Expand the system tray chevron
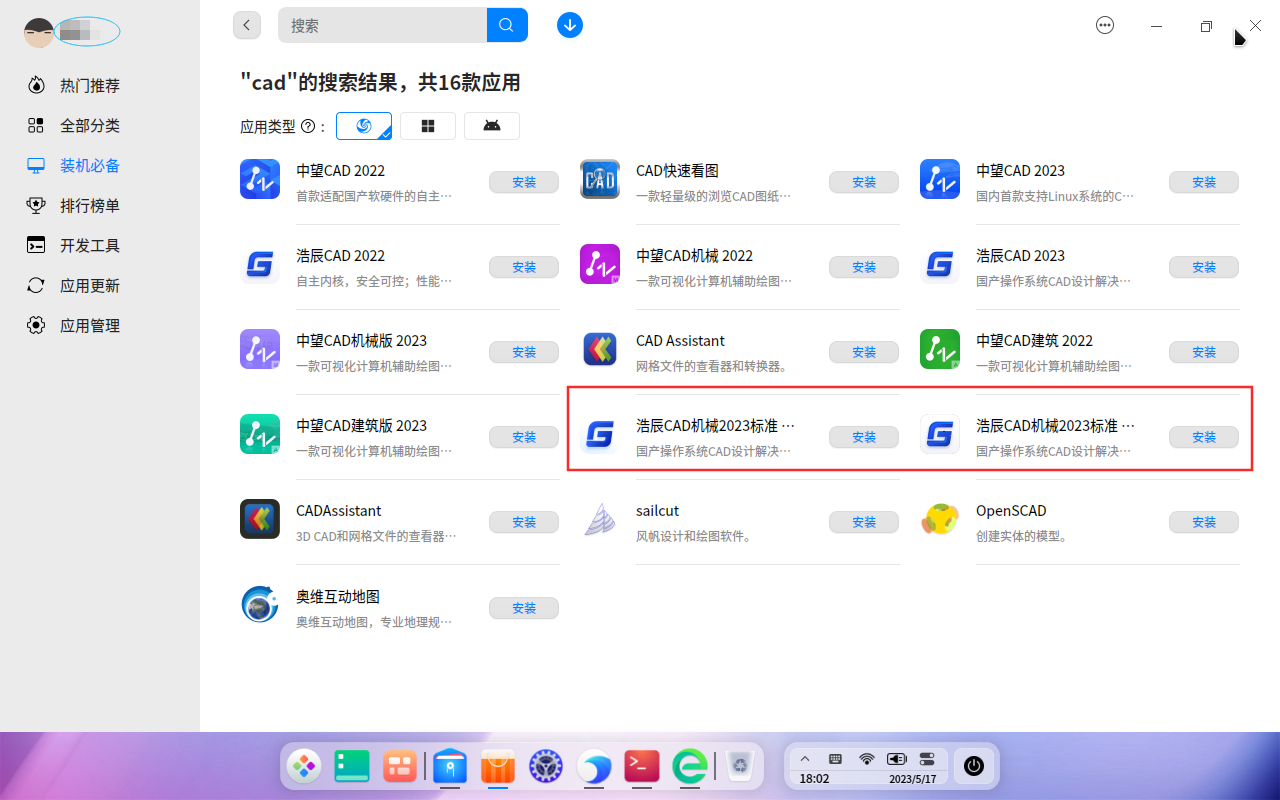The image size is (1280, 800). pos(805,758)
